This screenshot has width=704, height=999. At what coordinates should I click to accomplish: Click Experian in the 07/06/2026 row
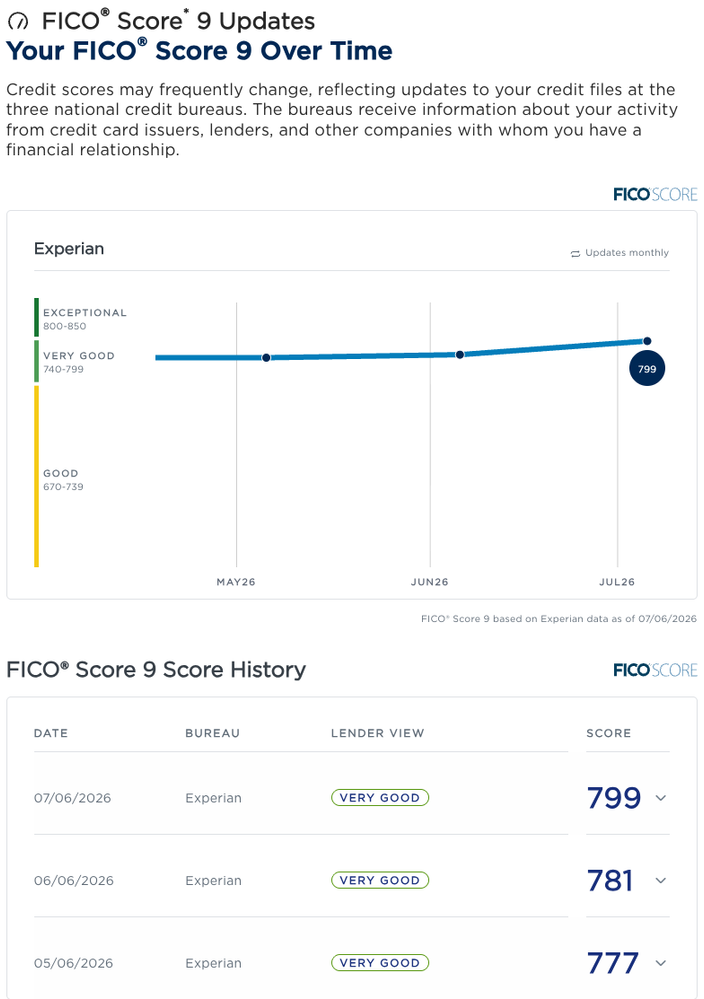[213, 798]
